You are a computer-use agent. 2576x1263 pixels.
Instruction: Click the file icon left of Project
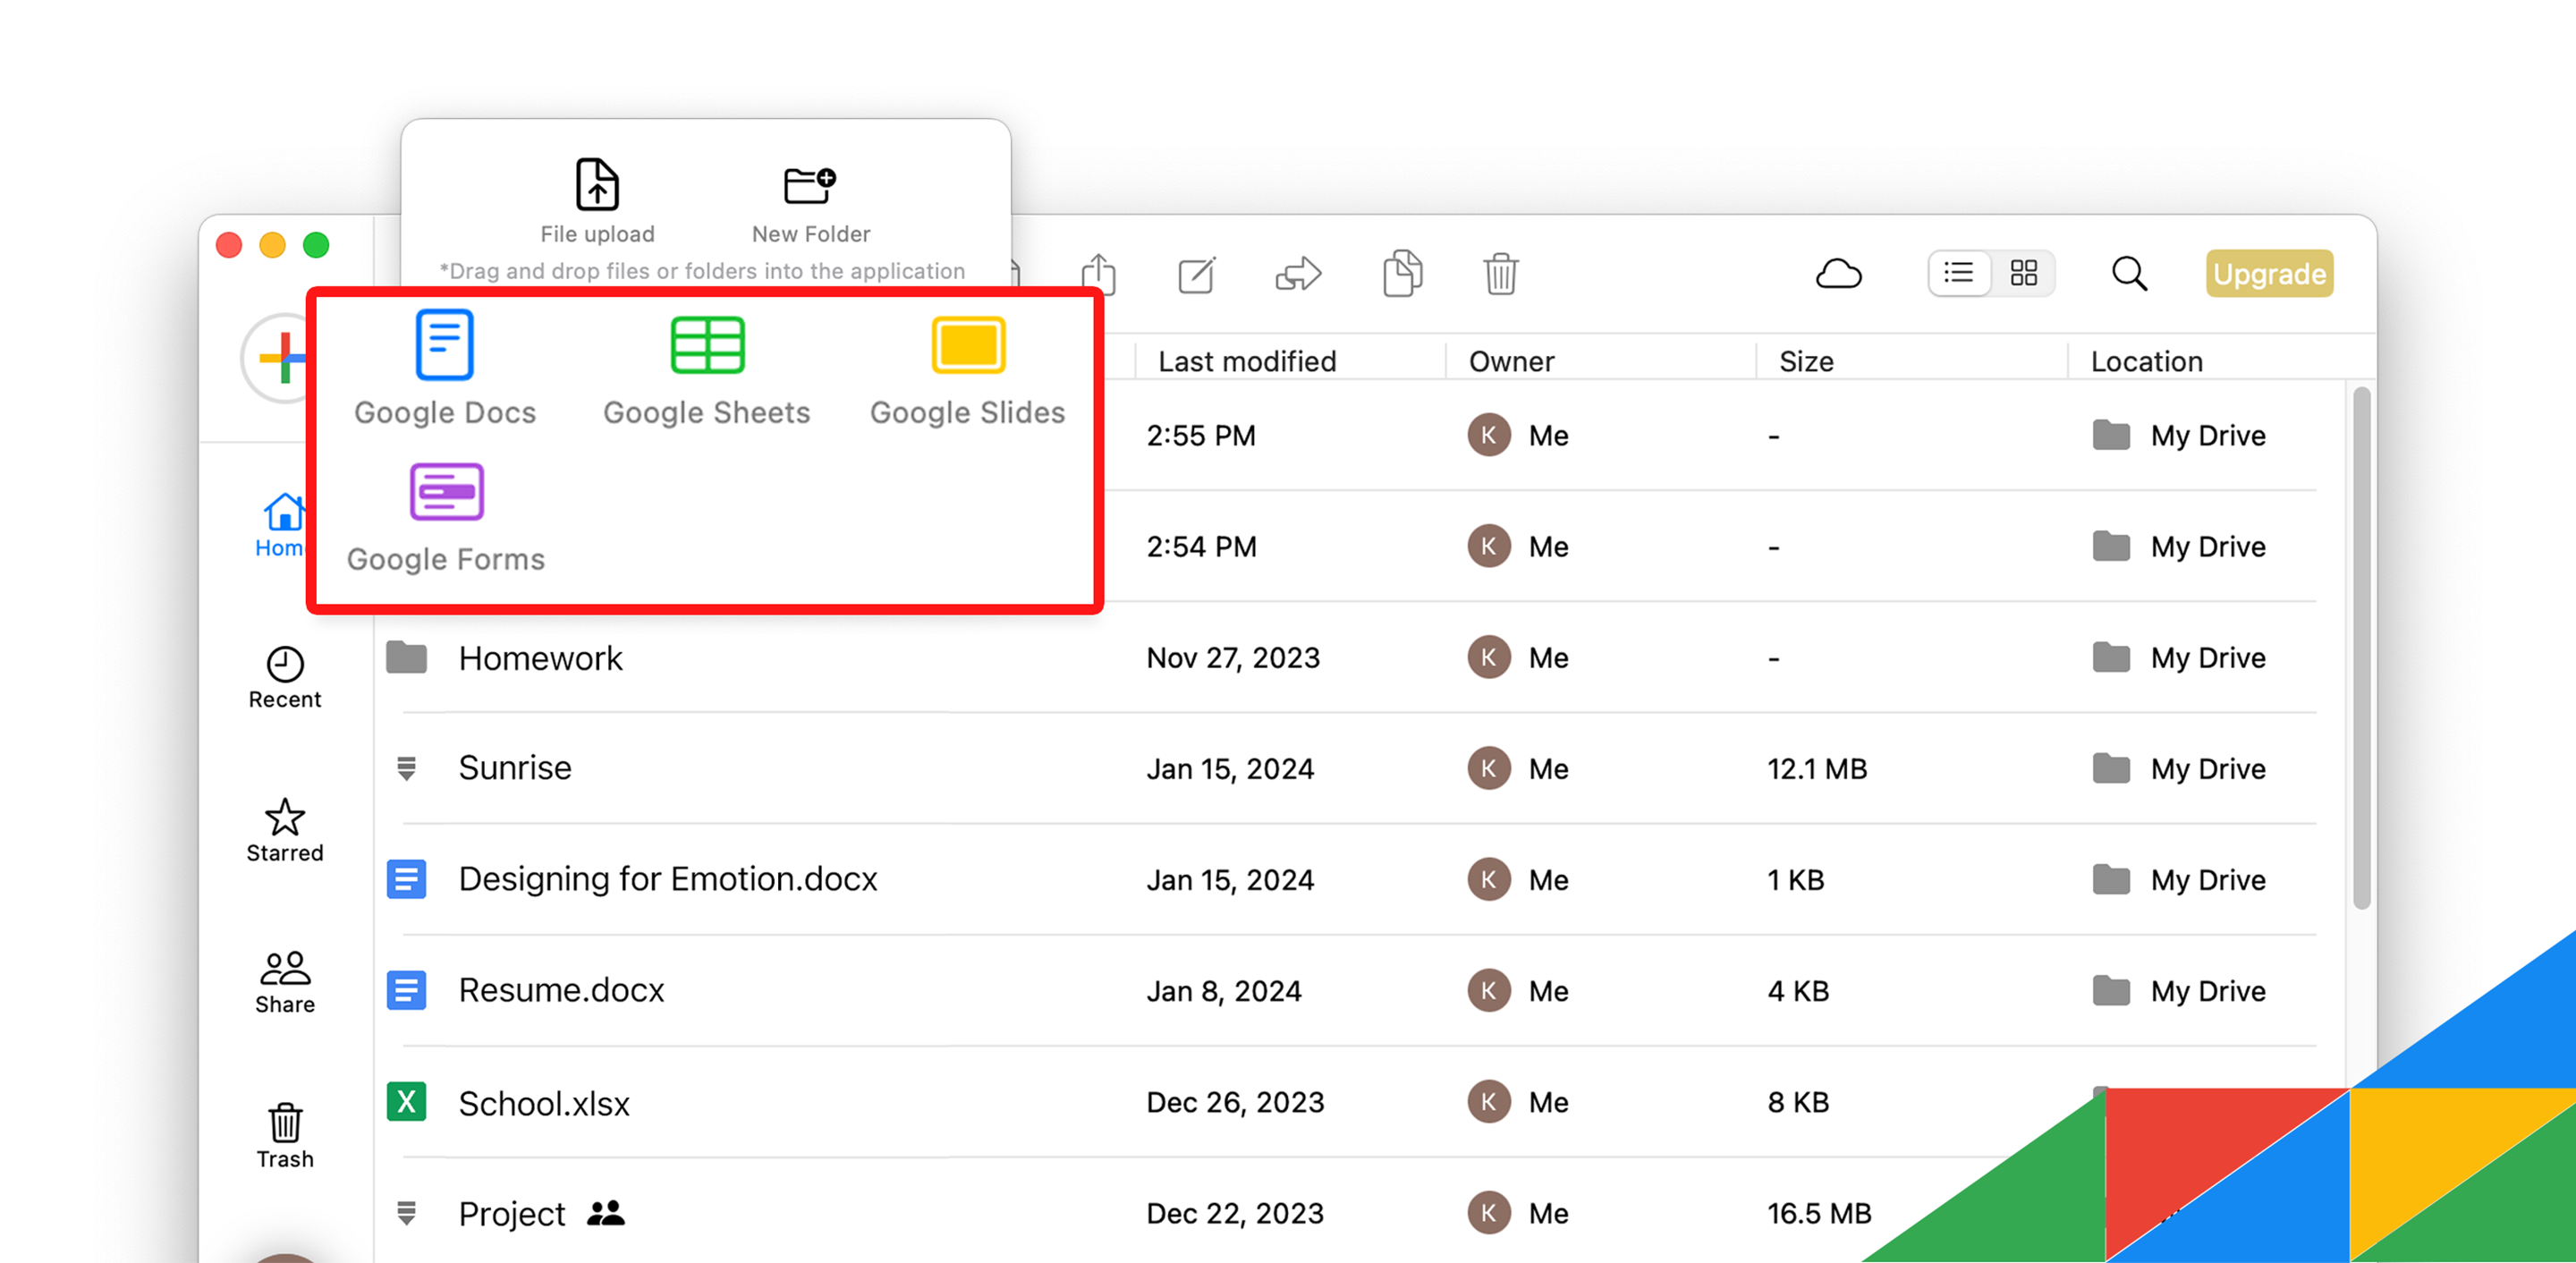[x=406, y=1213]
